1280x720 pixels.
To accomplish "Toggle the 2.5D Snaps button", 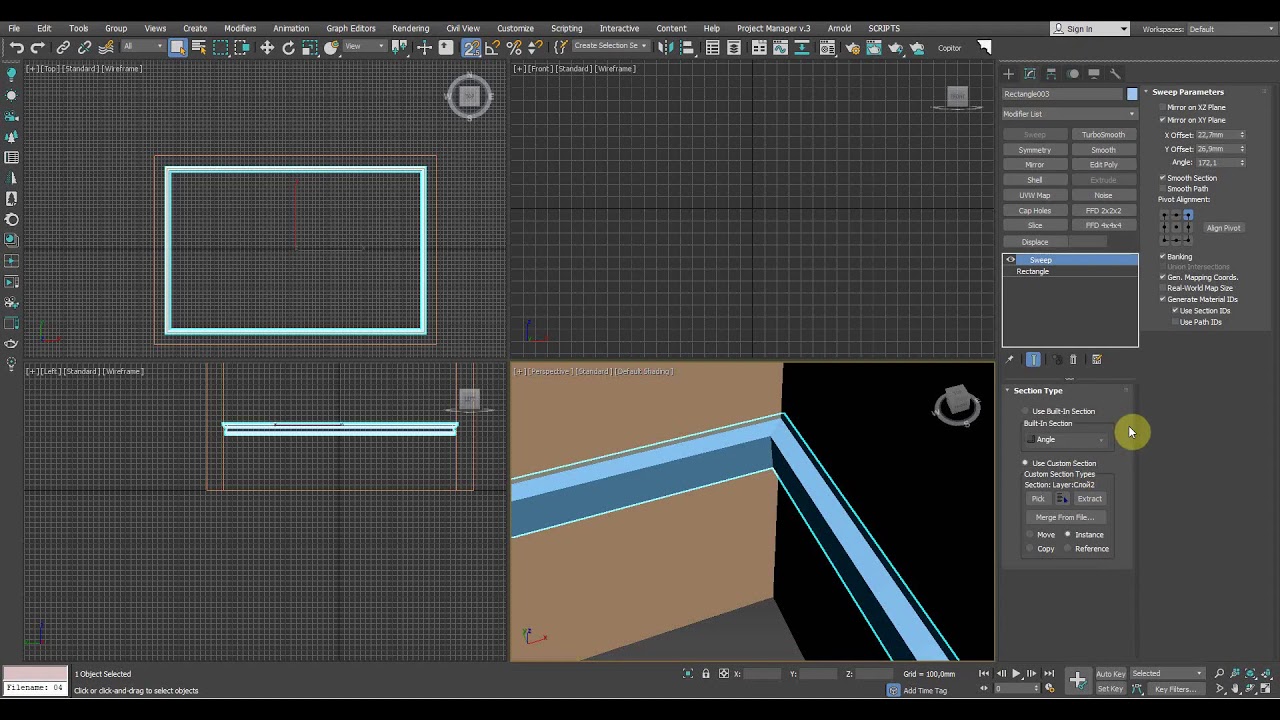I will point(471,48).
